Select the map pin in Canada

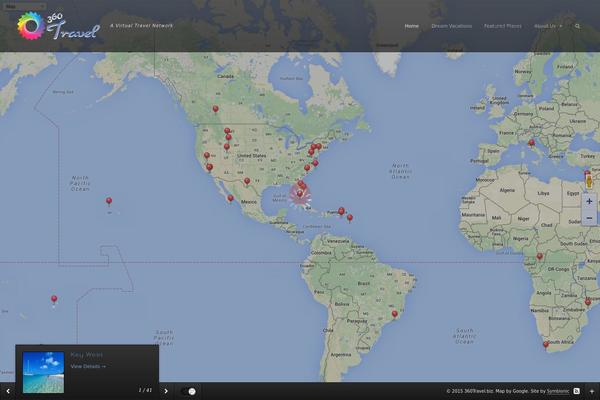click(215, 109)
